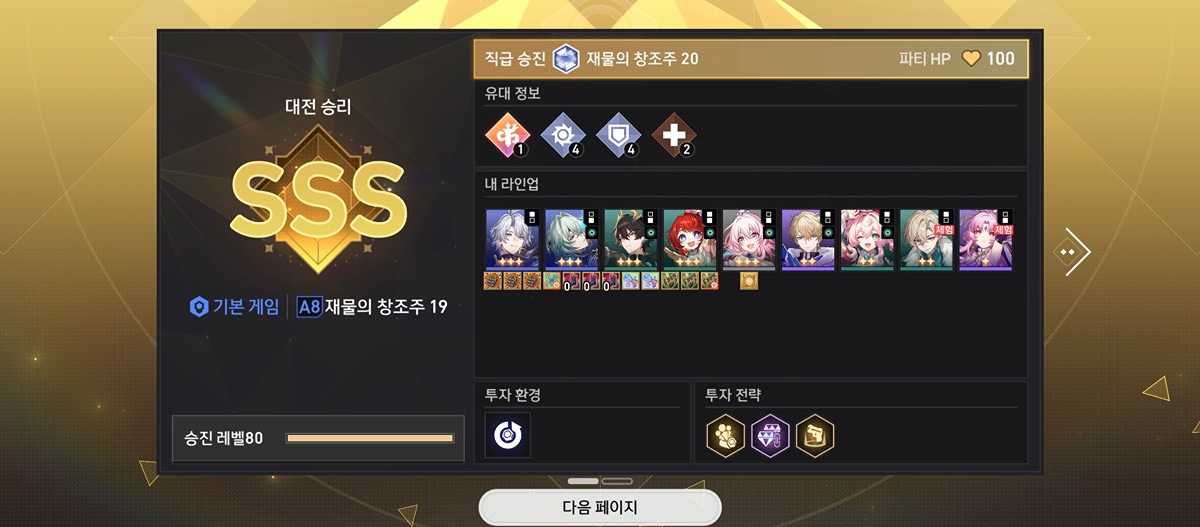Select the gold people strategy hexagon icon
The width and height of the screenshot is (1200, 527).
click(x=726, y=435)
